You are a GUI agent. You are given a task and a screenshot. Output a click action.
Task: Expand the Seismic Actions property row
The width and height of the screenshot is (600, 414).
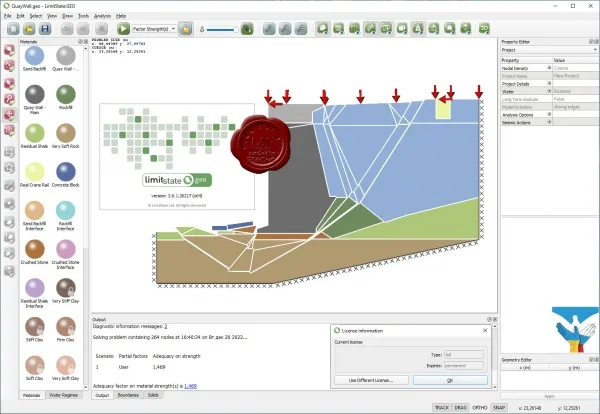[x=549, y=122]
